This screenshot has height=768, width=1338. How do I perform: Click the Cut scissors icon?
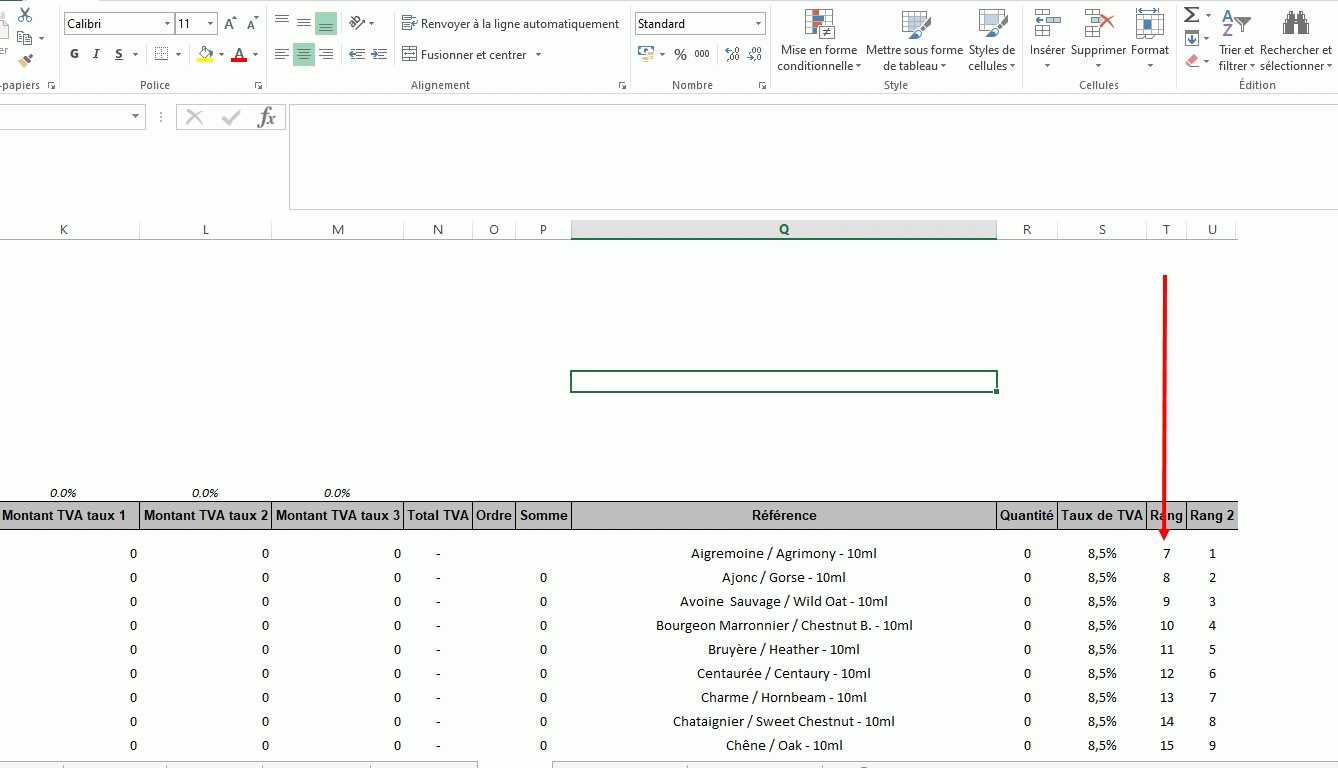tap(25, 15)
